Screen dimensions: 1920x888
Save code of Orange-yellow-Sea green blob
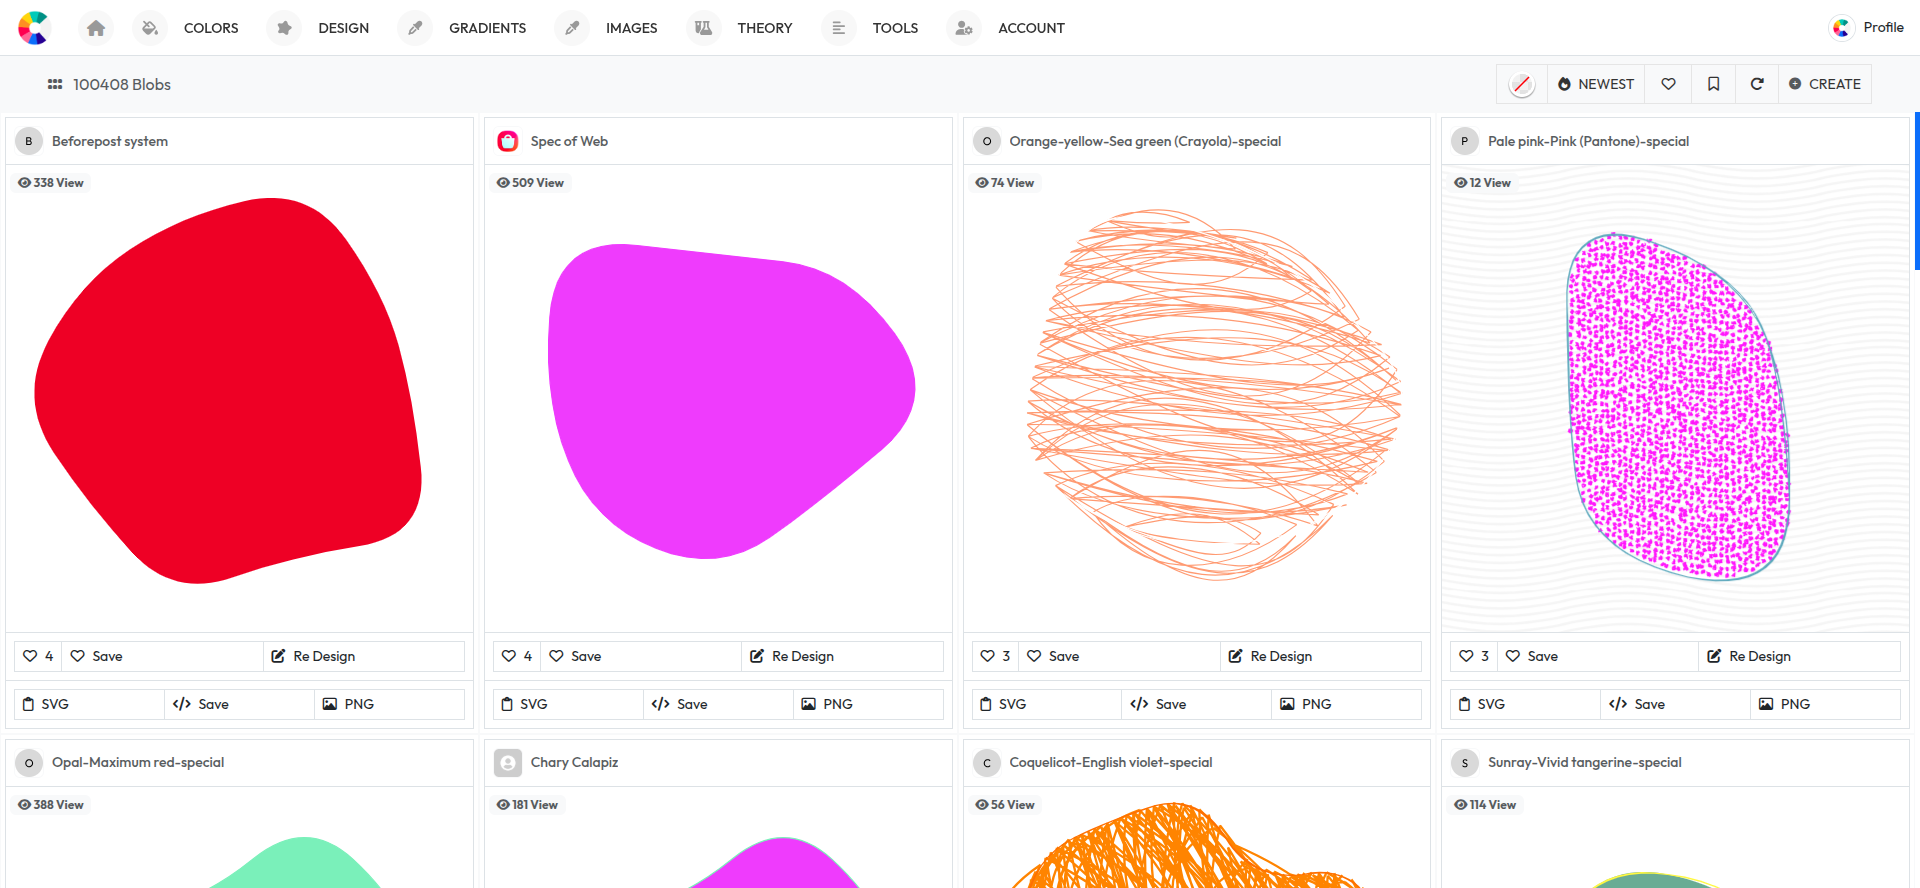(x=1196, y=704)
